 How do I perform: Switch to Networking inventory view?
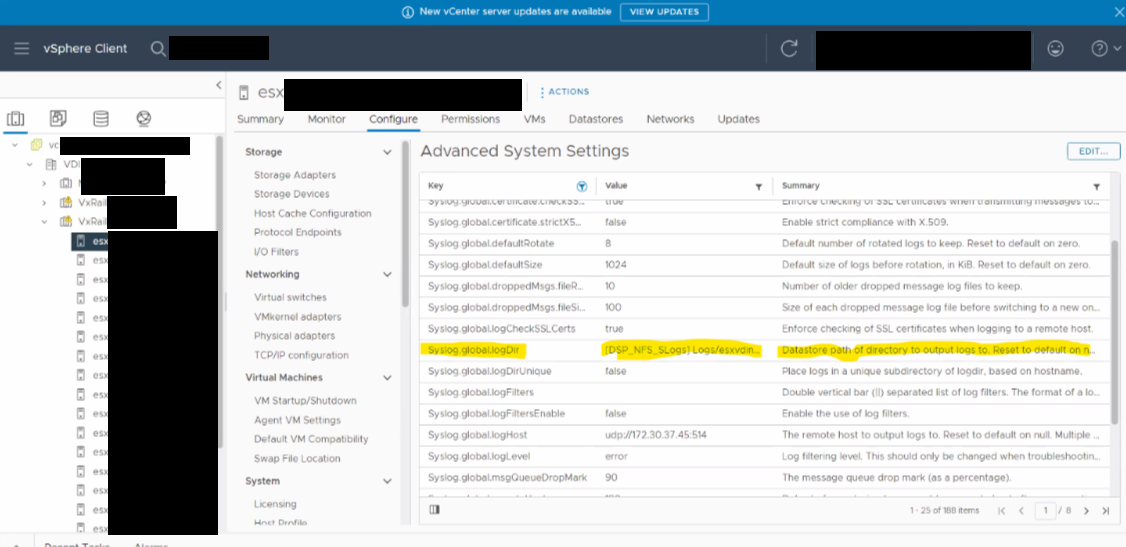pos(144,119)
